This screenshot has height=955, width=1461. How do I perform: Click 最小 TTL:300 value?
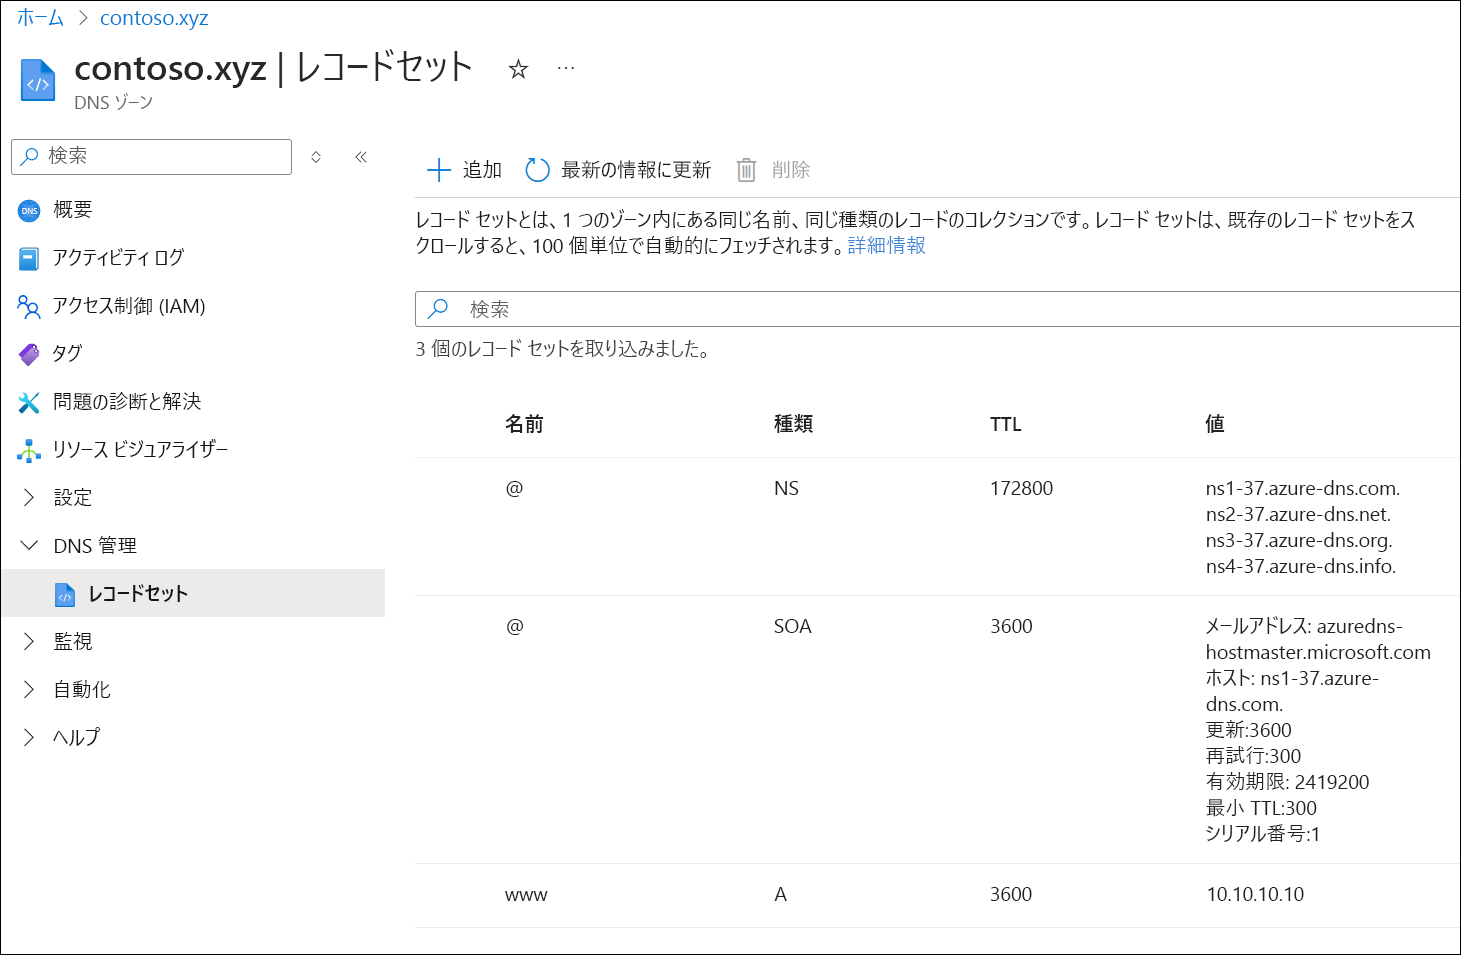point(1261,808)
